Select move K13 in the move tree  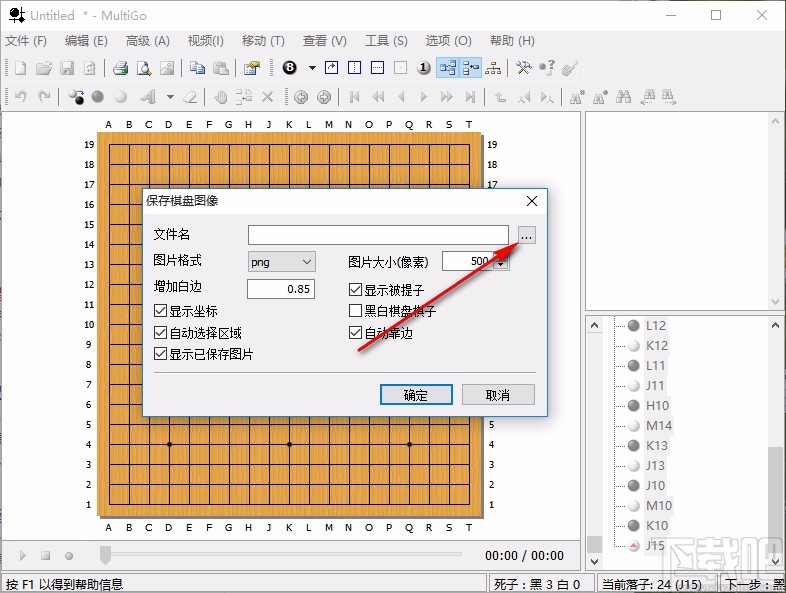657,445
